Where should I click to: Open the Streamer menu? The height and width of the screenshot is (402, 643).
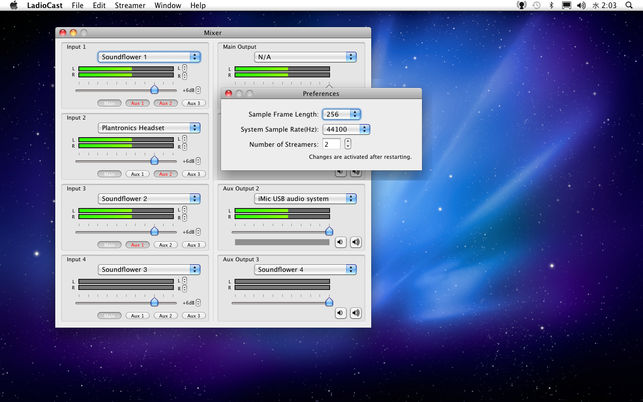pyautogui.click(x=130, y=5)
